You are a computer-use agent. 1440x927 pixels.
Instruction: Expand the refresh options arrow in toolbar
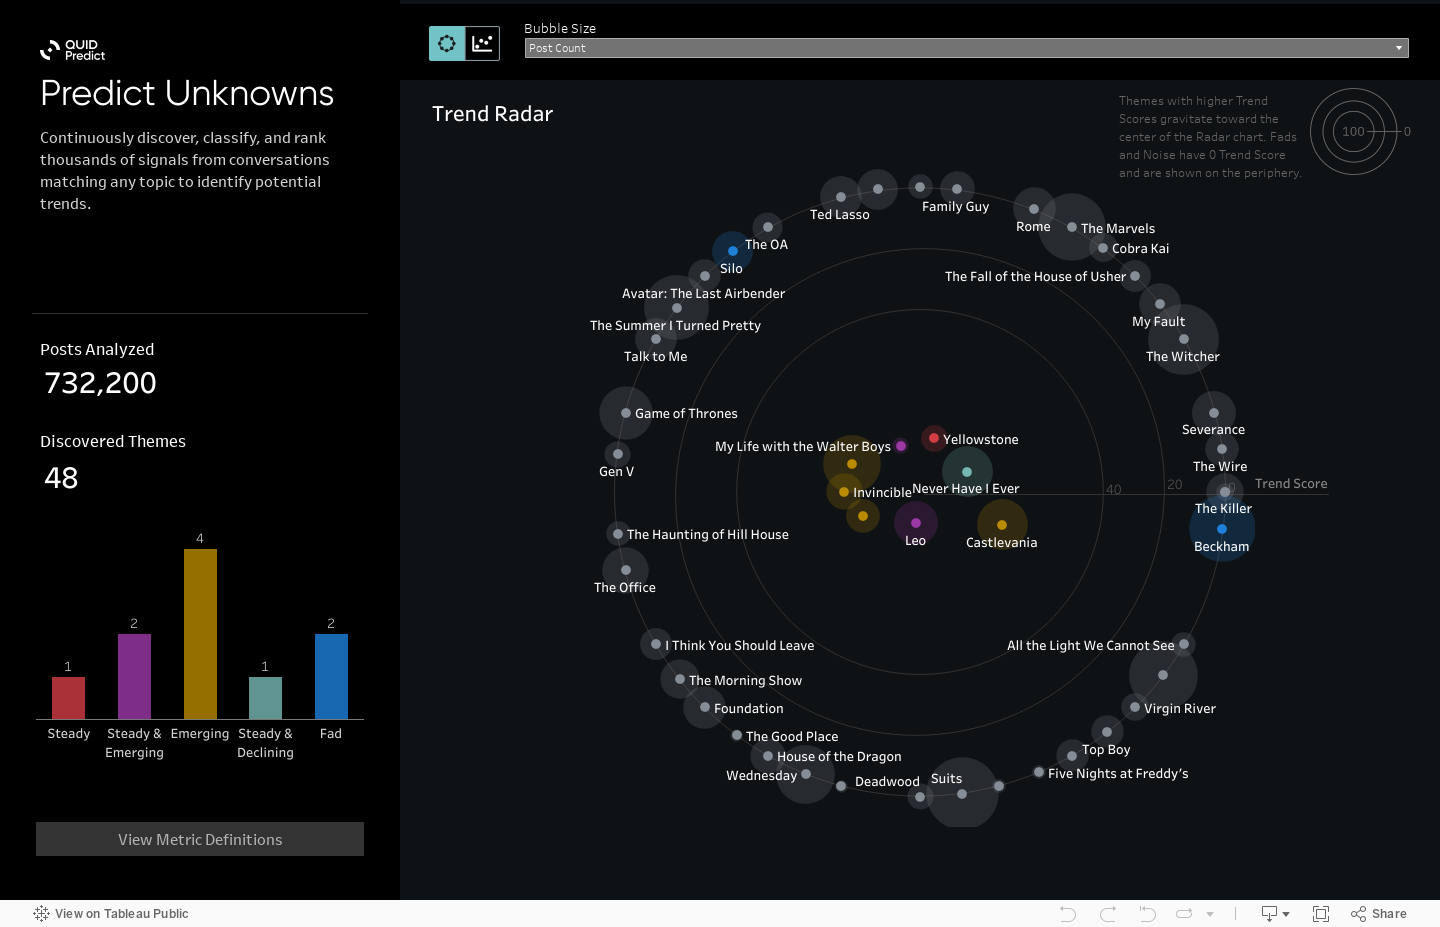click(1210, 914)
